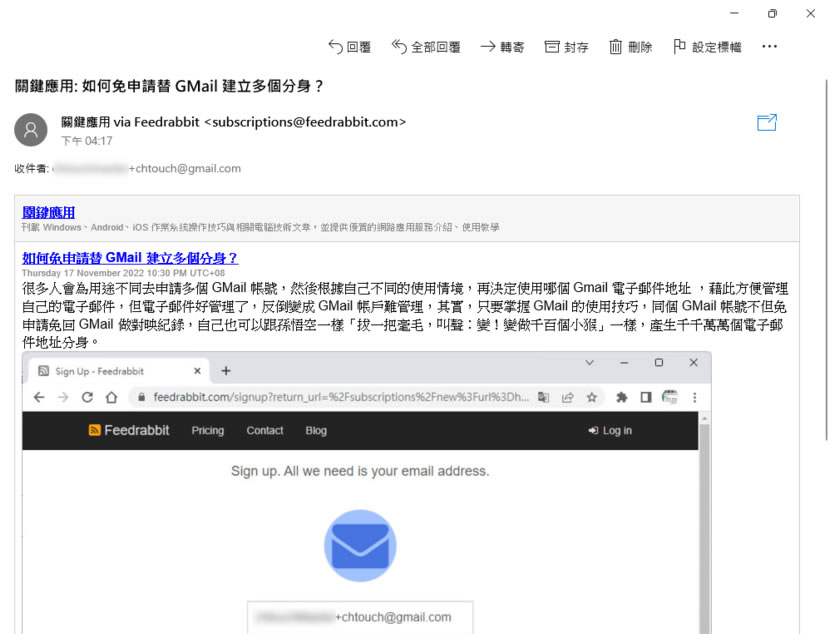The image size is (830, 634).
Task: Archive the message with 封存
Action: click(566, 47)
